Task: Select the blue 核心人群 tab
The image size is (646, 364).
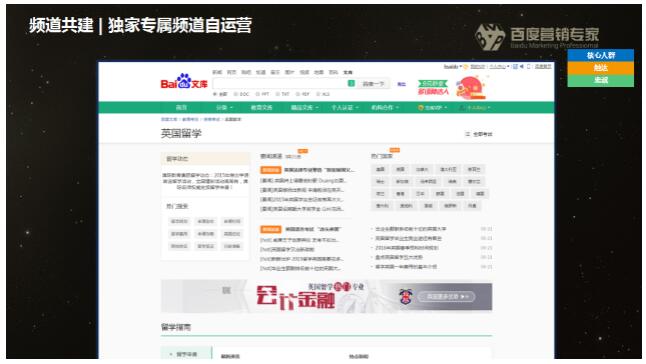Action: pos(601,55)
